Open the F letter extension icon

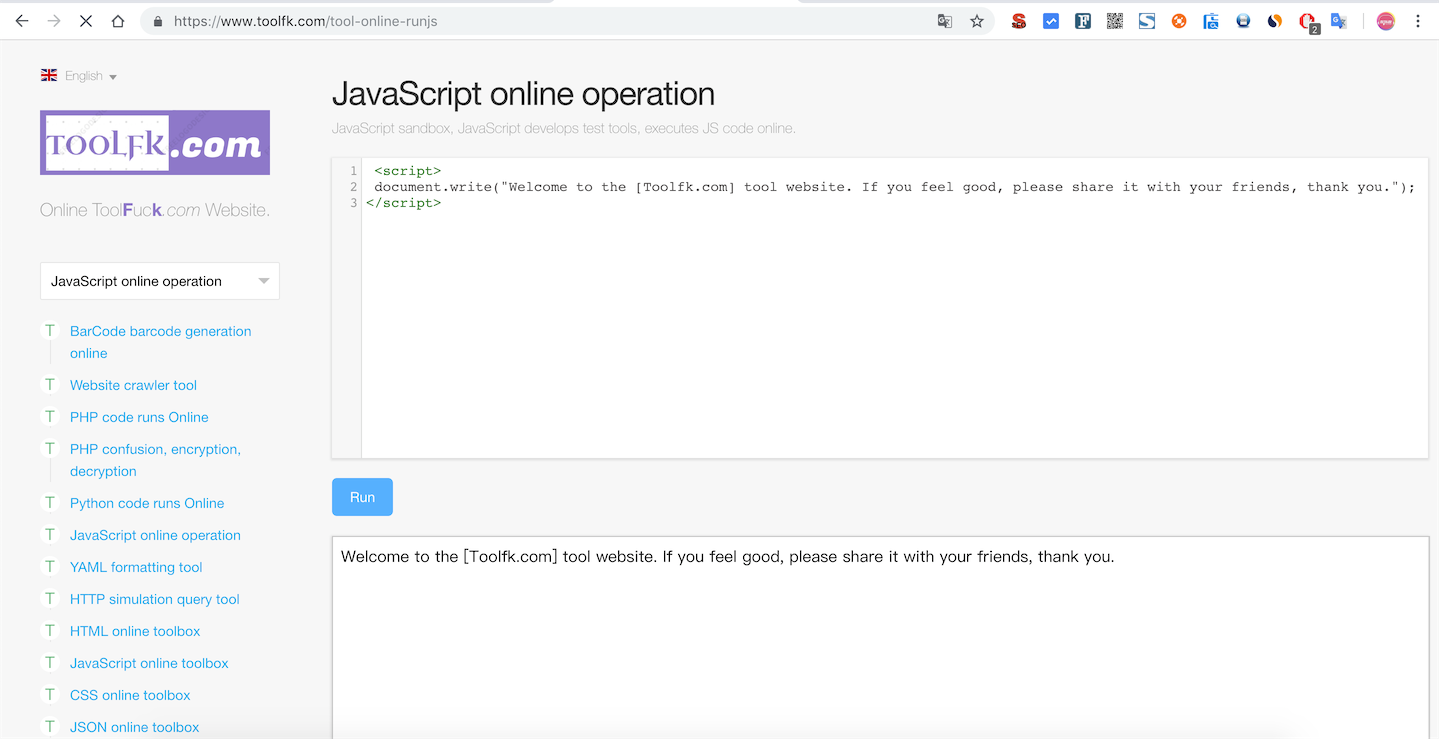click(1083, 21)
